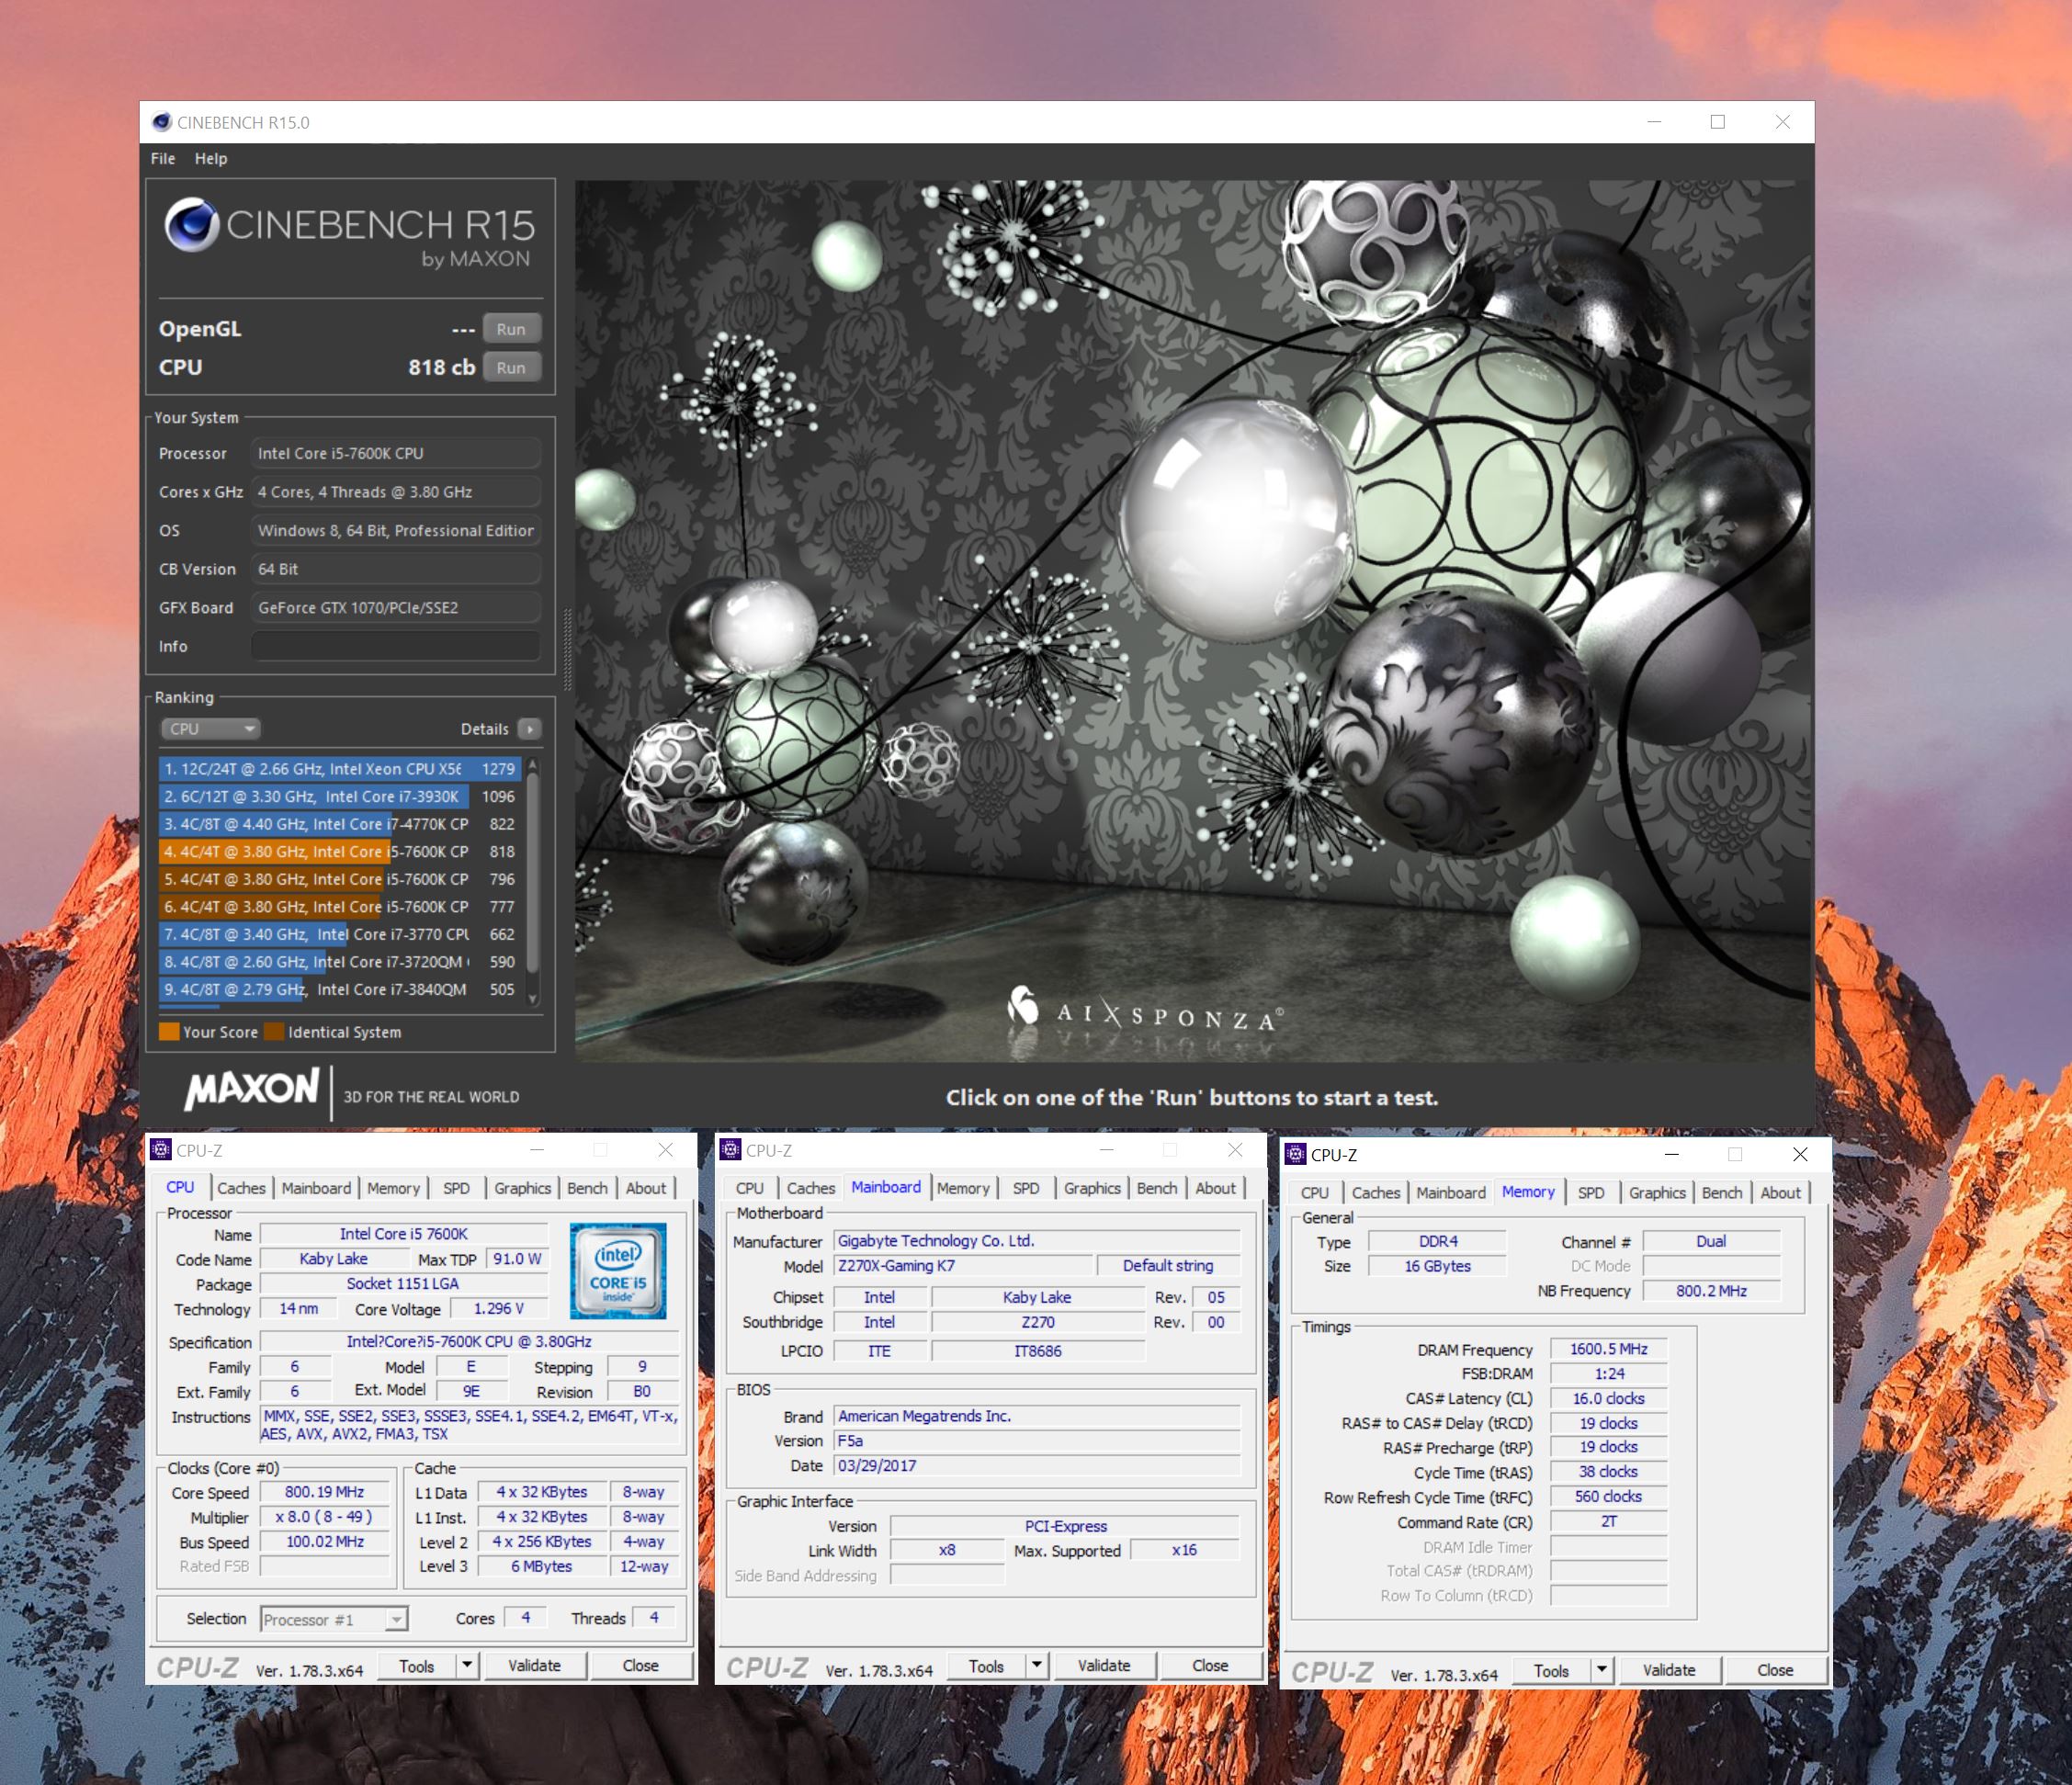Open Mainboard tab in right CPU-Z window
The width and height of the screenshot is (2072, 1785).
click(x=1451, y=1193)
